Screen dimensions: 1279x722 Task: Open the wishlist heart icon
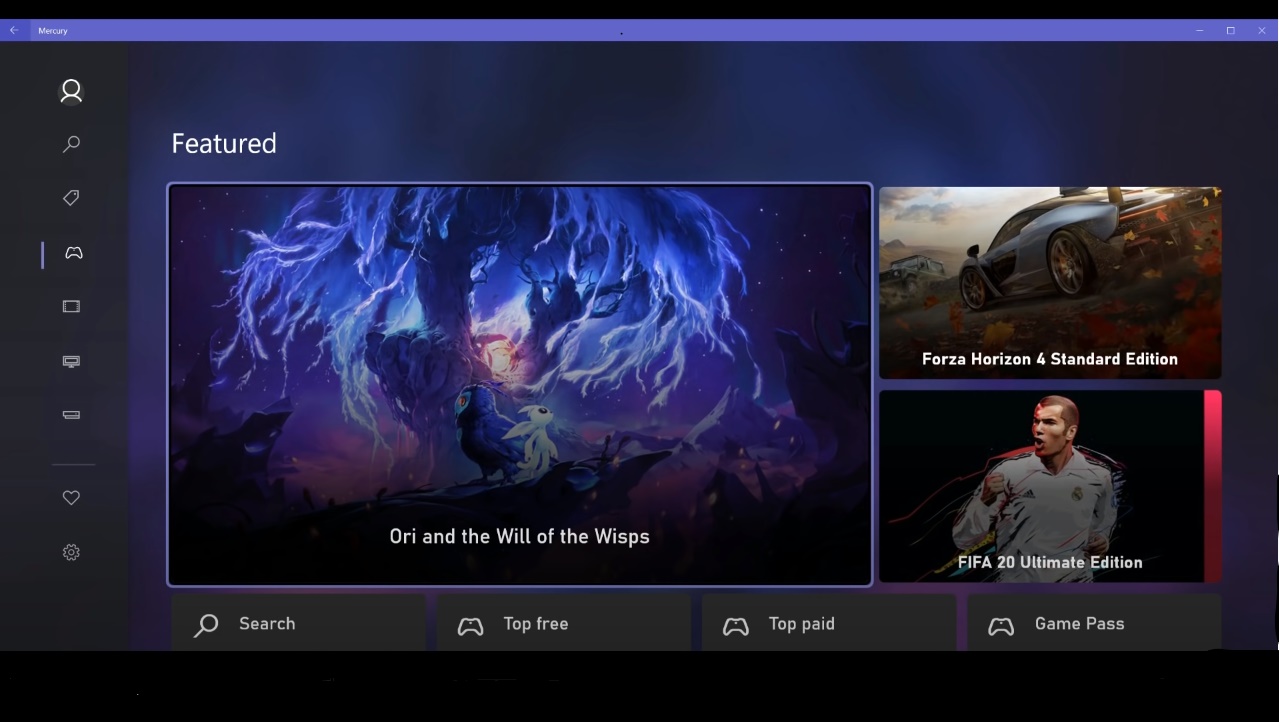71,498
